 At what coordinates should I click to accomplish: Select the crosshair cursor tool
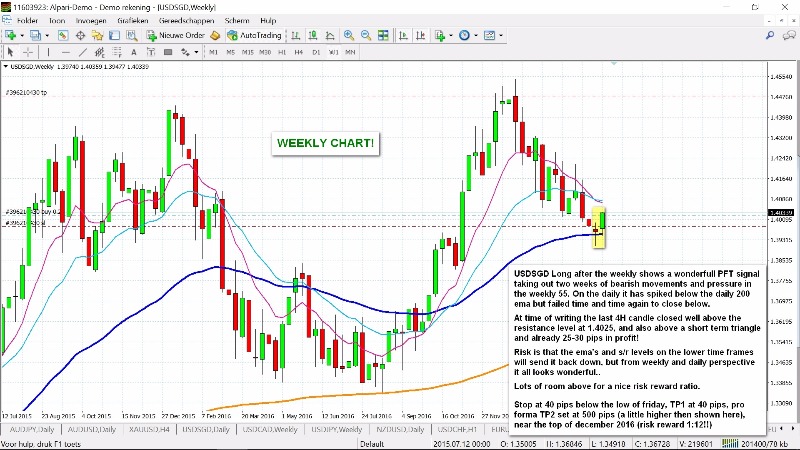click(x=30, y=51)
